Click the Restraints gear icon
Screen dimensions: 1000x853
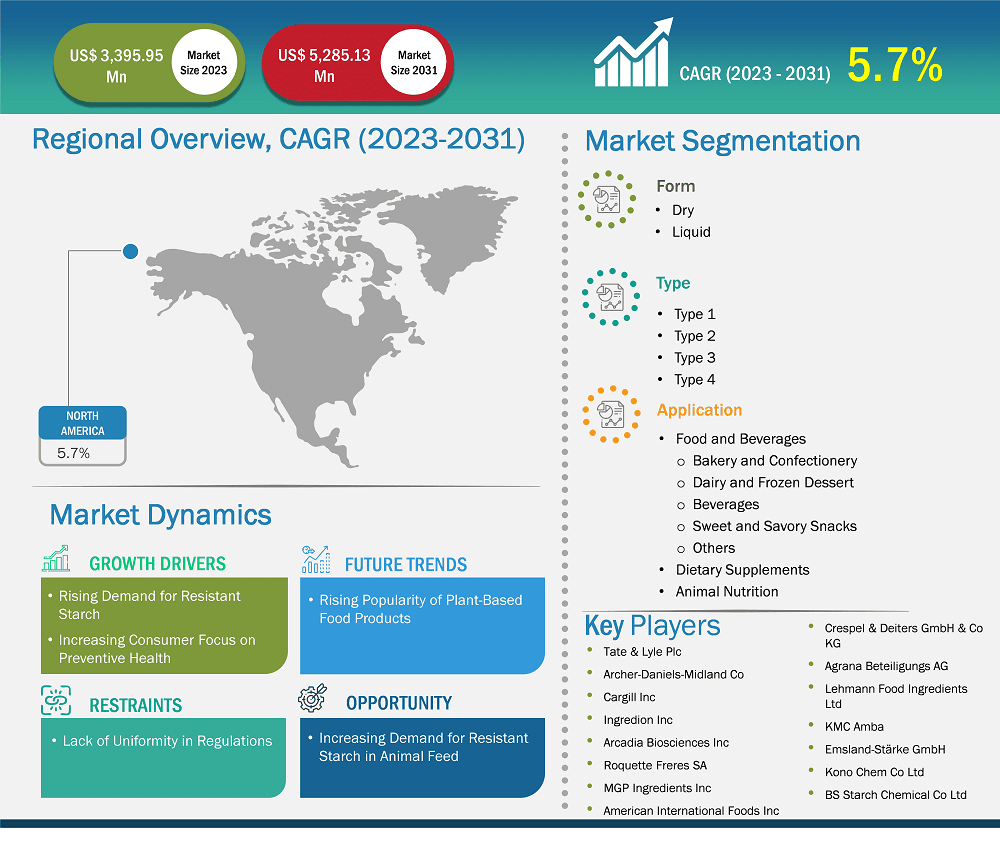point(54,699)
